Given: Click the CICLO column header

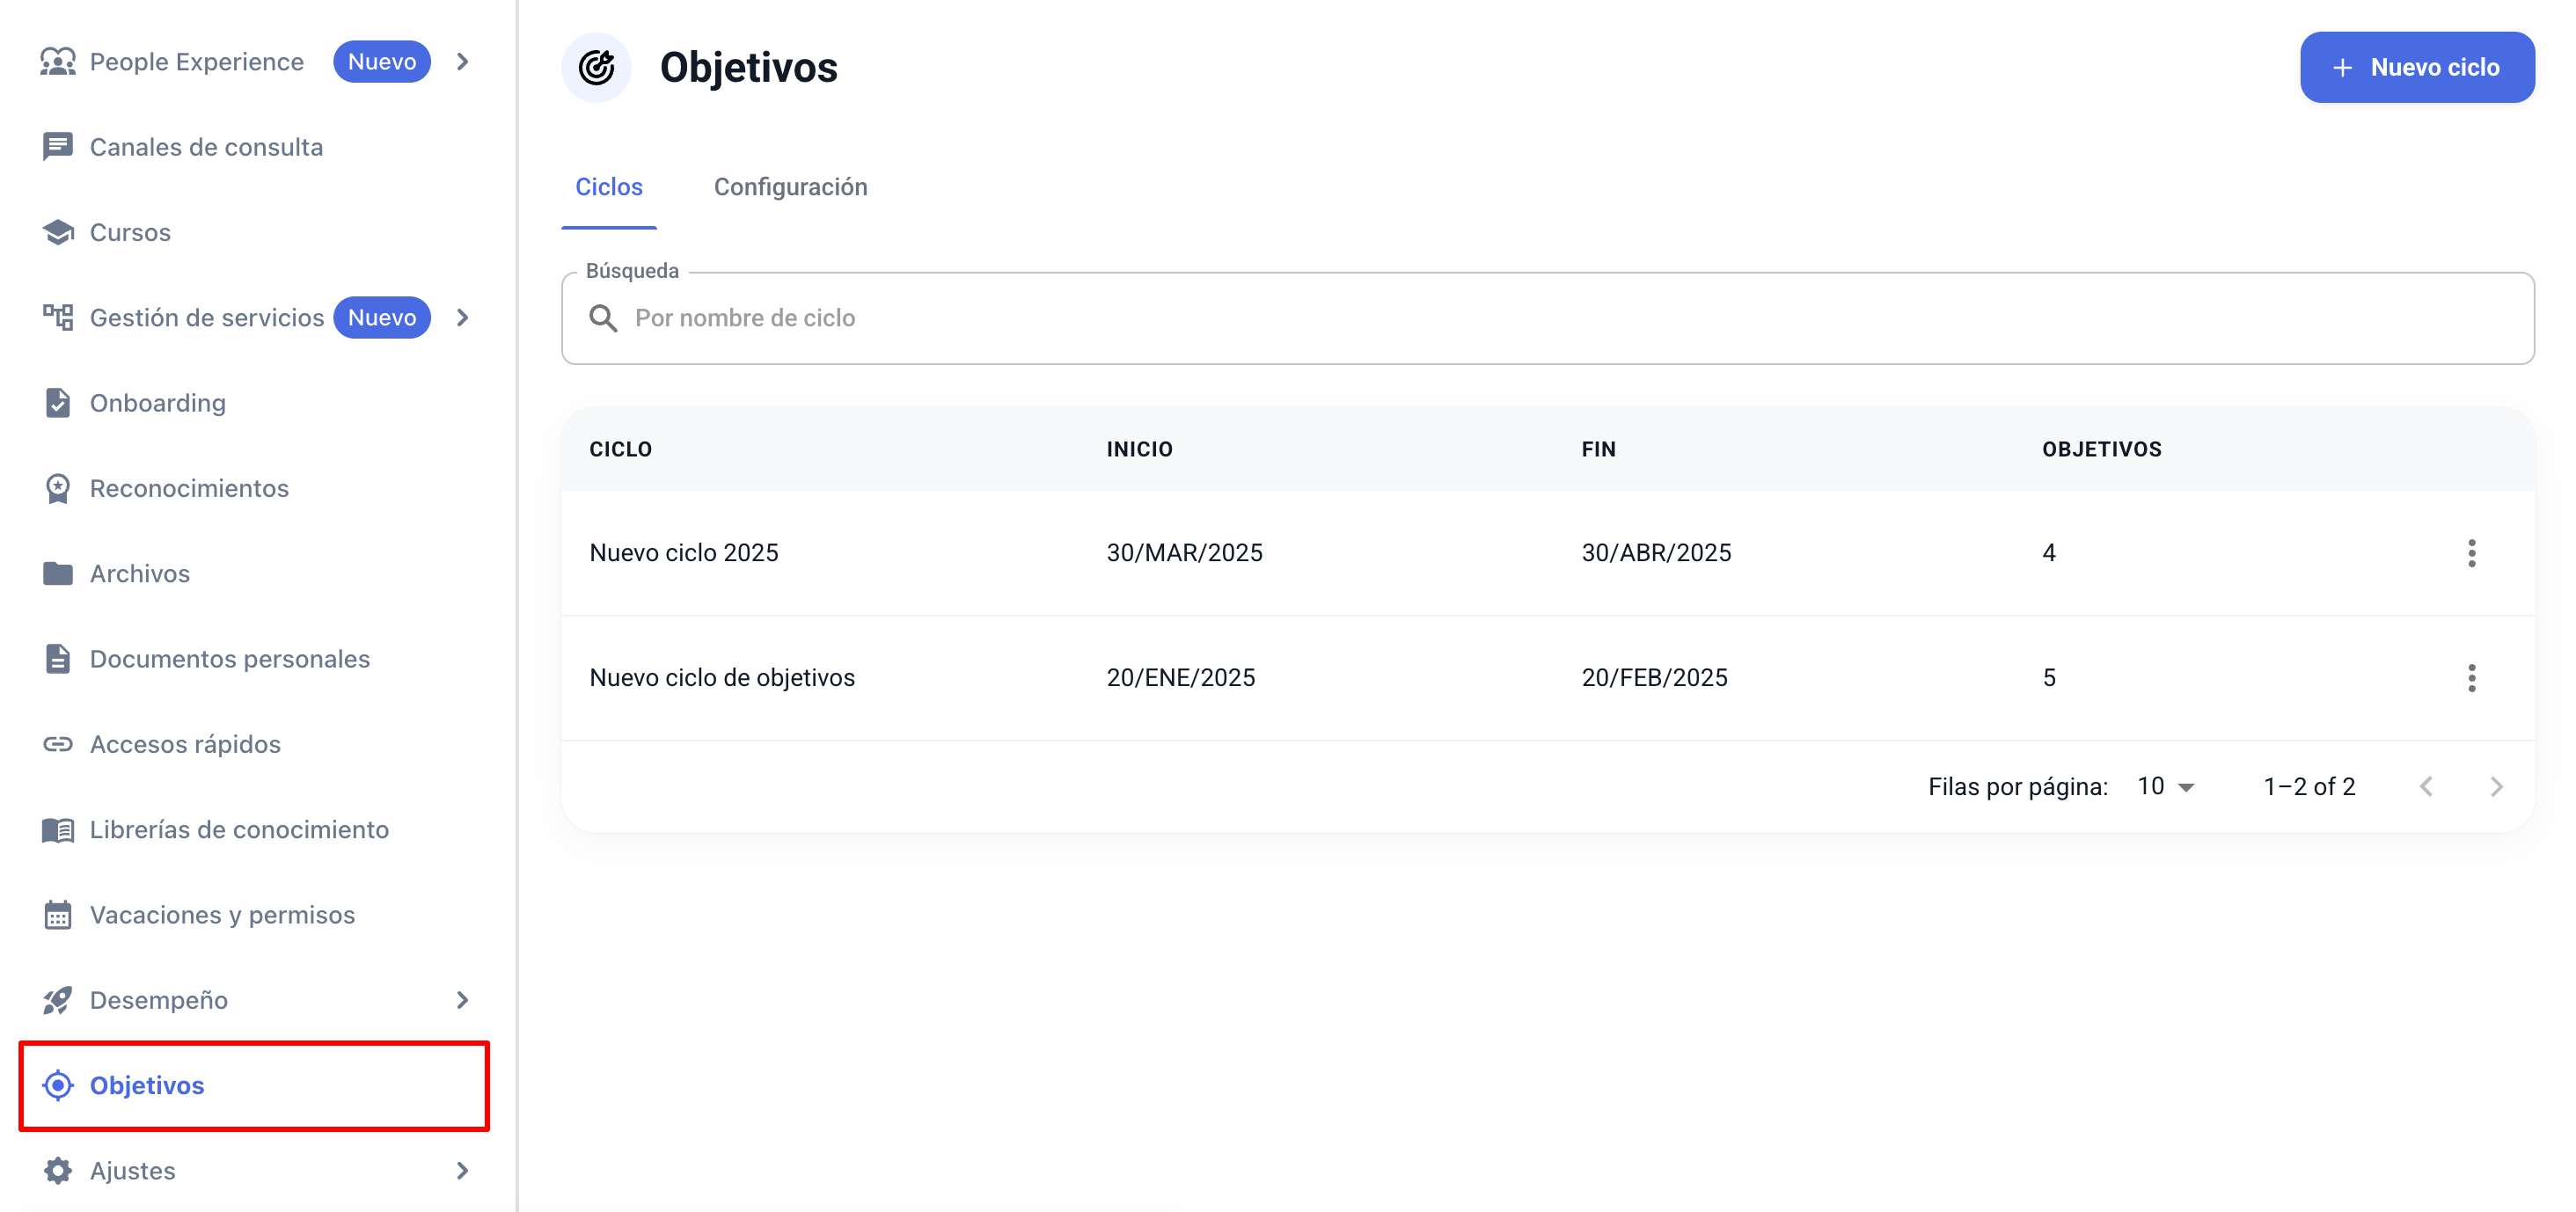Looking at the screenshot, I should [x=620, y=449].
